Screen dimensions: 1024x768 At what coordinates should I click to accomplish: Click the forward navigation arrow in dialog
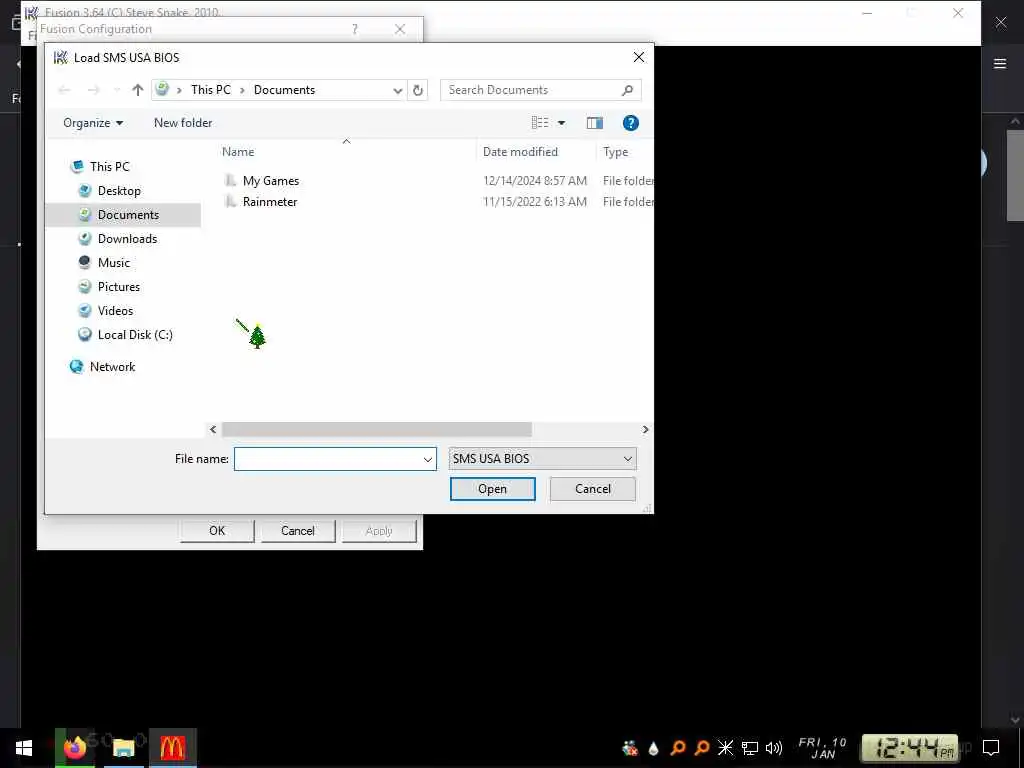pos(93,90)
